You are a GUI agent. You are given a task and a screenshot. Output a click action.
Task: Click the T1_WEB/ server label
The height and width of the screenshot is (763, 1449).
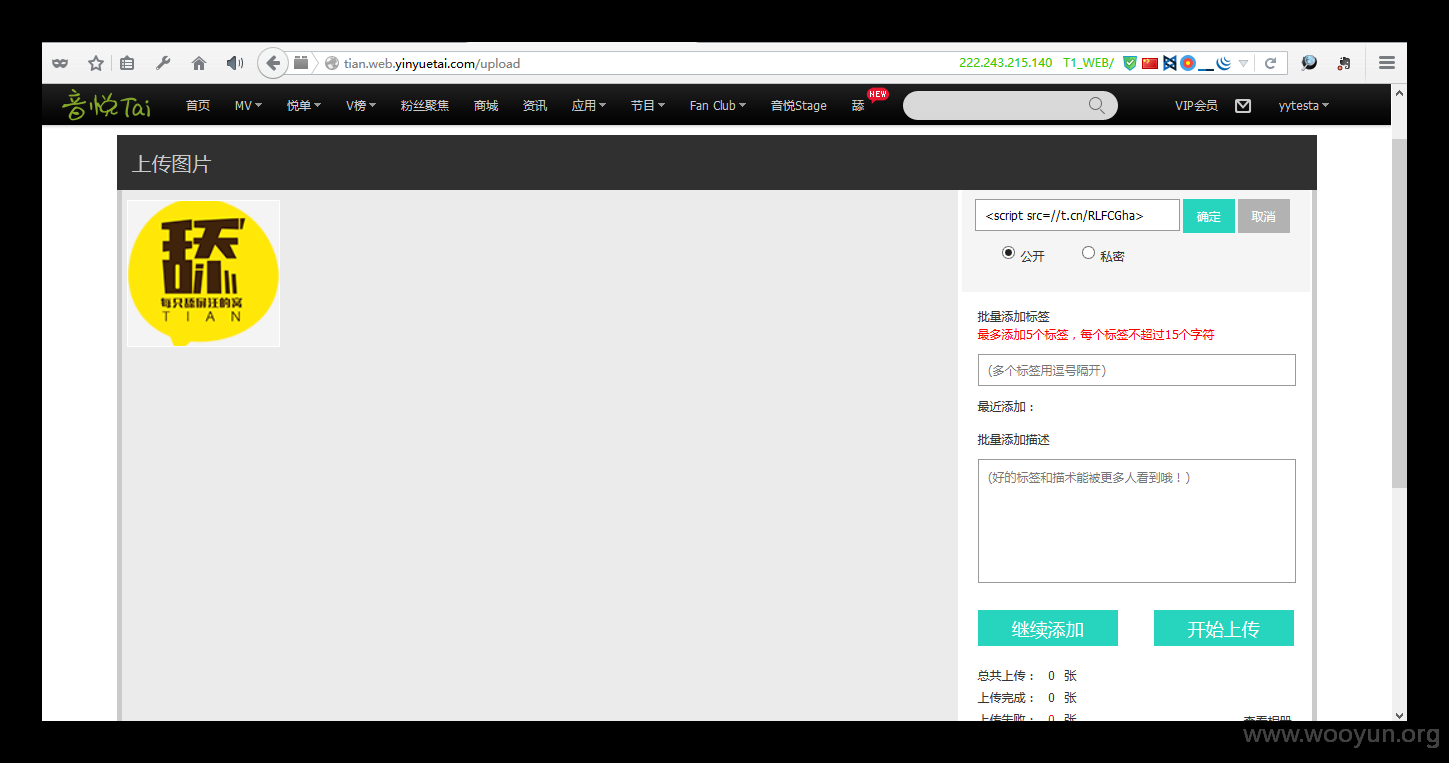click(x=1088, y=62)
